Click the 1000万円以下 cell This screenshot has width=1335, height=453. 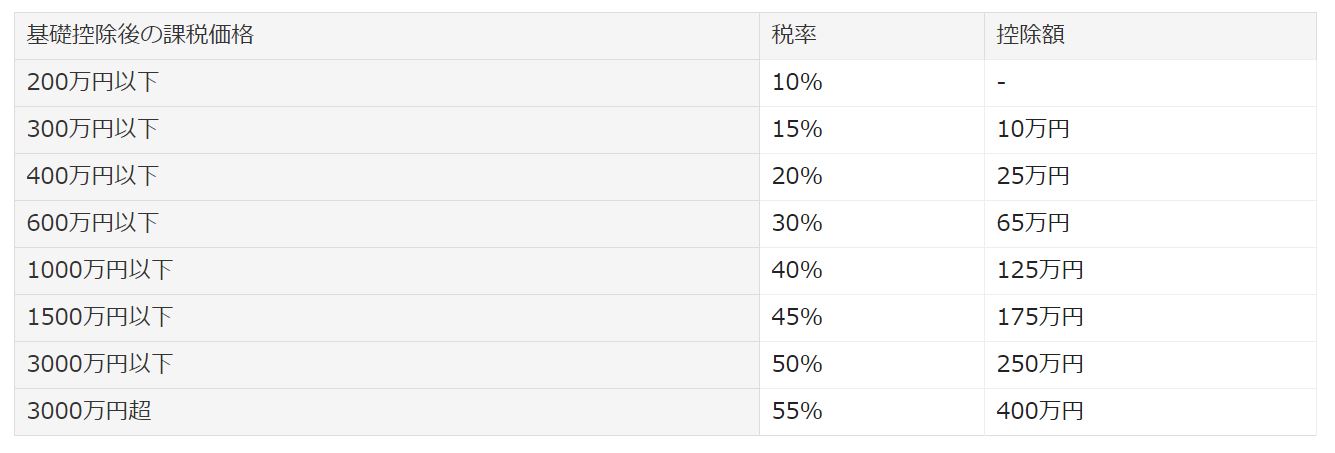(x=99, y=270)
